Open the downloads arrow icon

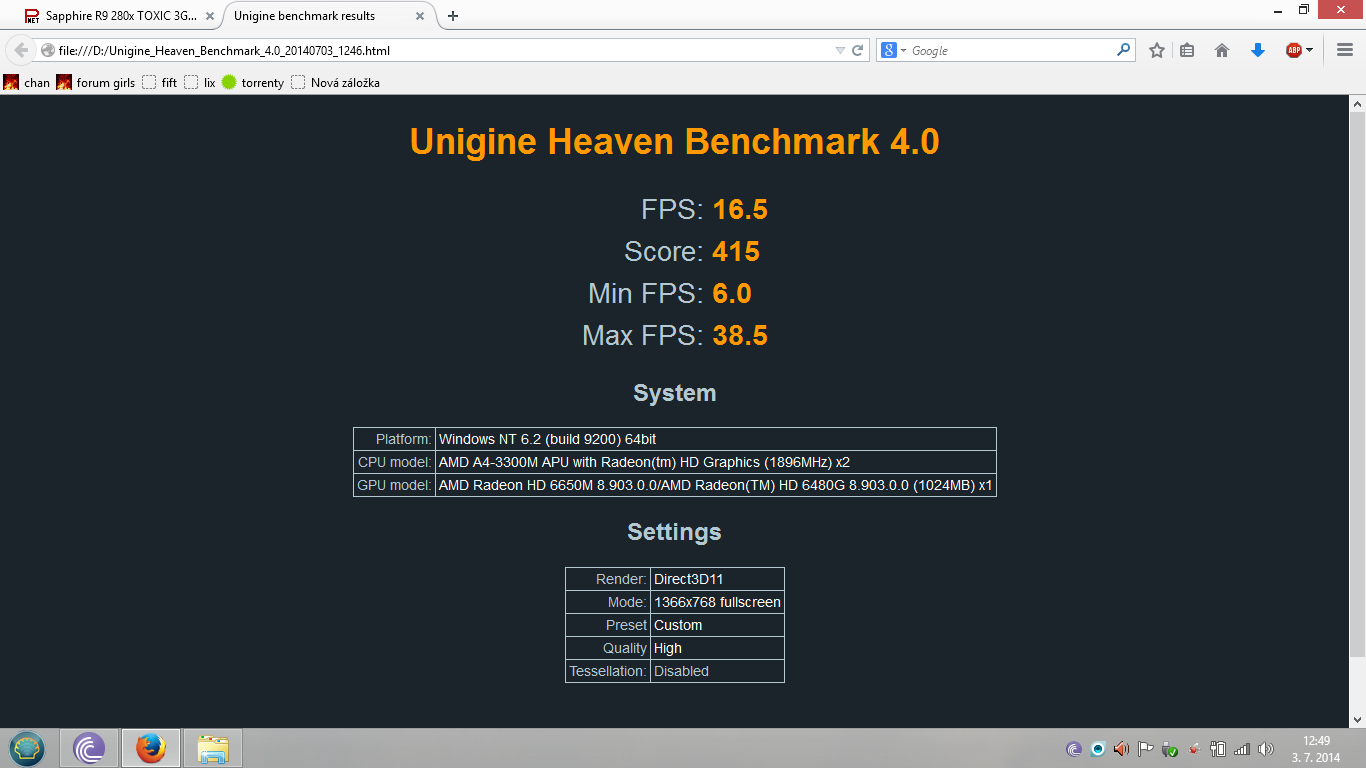[1258, 50]
